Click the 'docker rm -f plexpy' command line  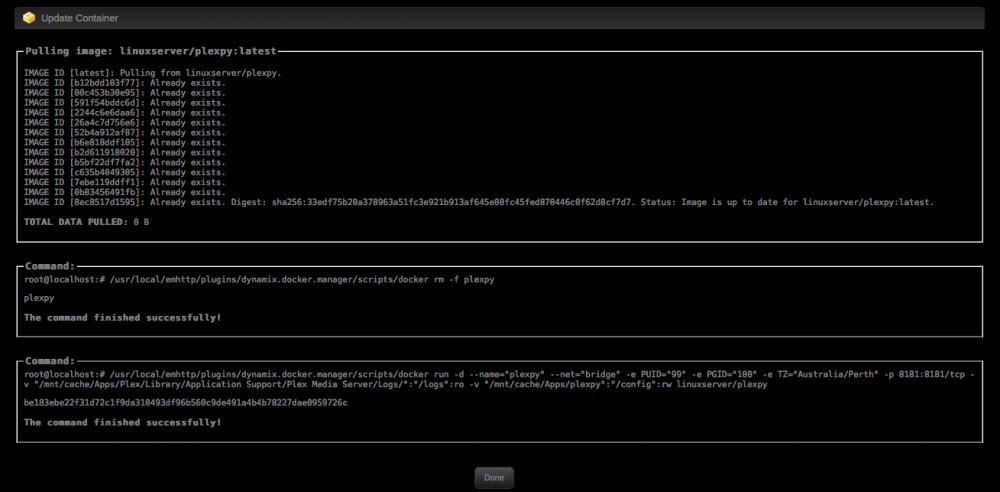(259, 280)
